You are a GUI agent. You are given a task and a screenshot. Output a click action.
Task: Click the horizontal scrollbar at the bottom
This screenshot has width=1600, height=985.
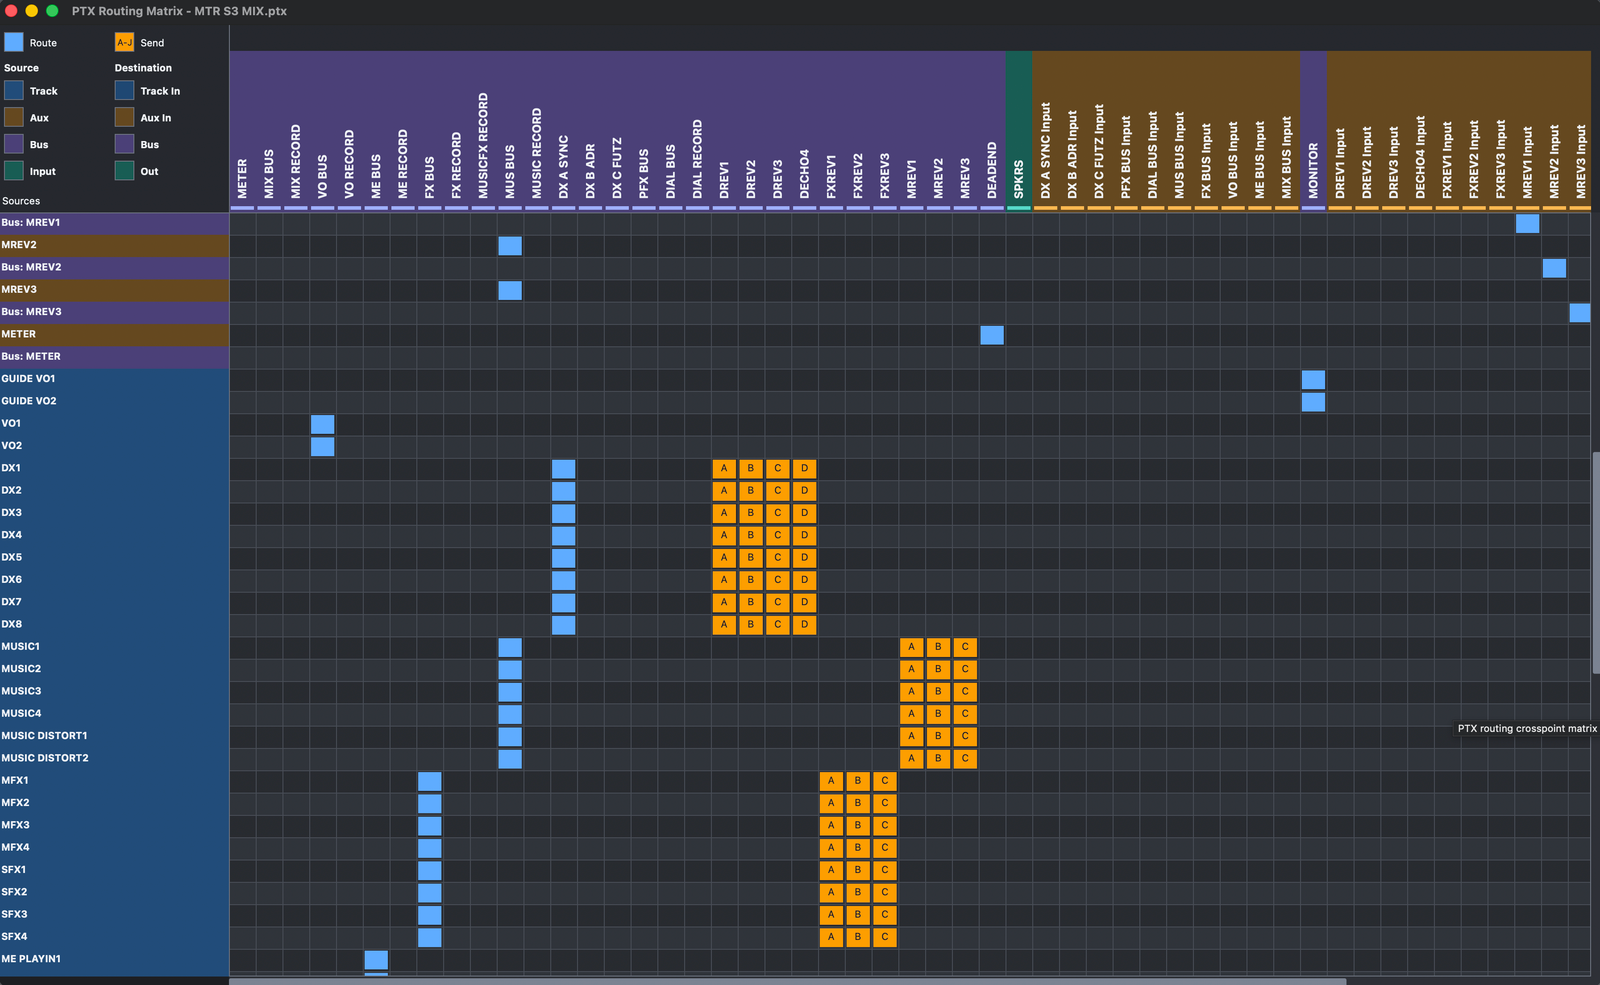tap(788, 981)
